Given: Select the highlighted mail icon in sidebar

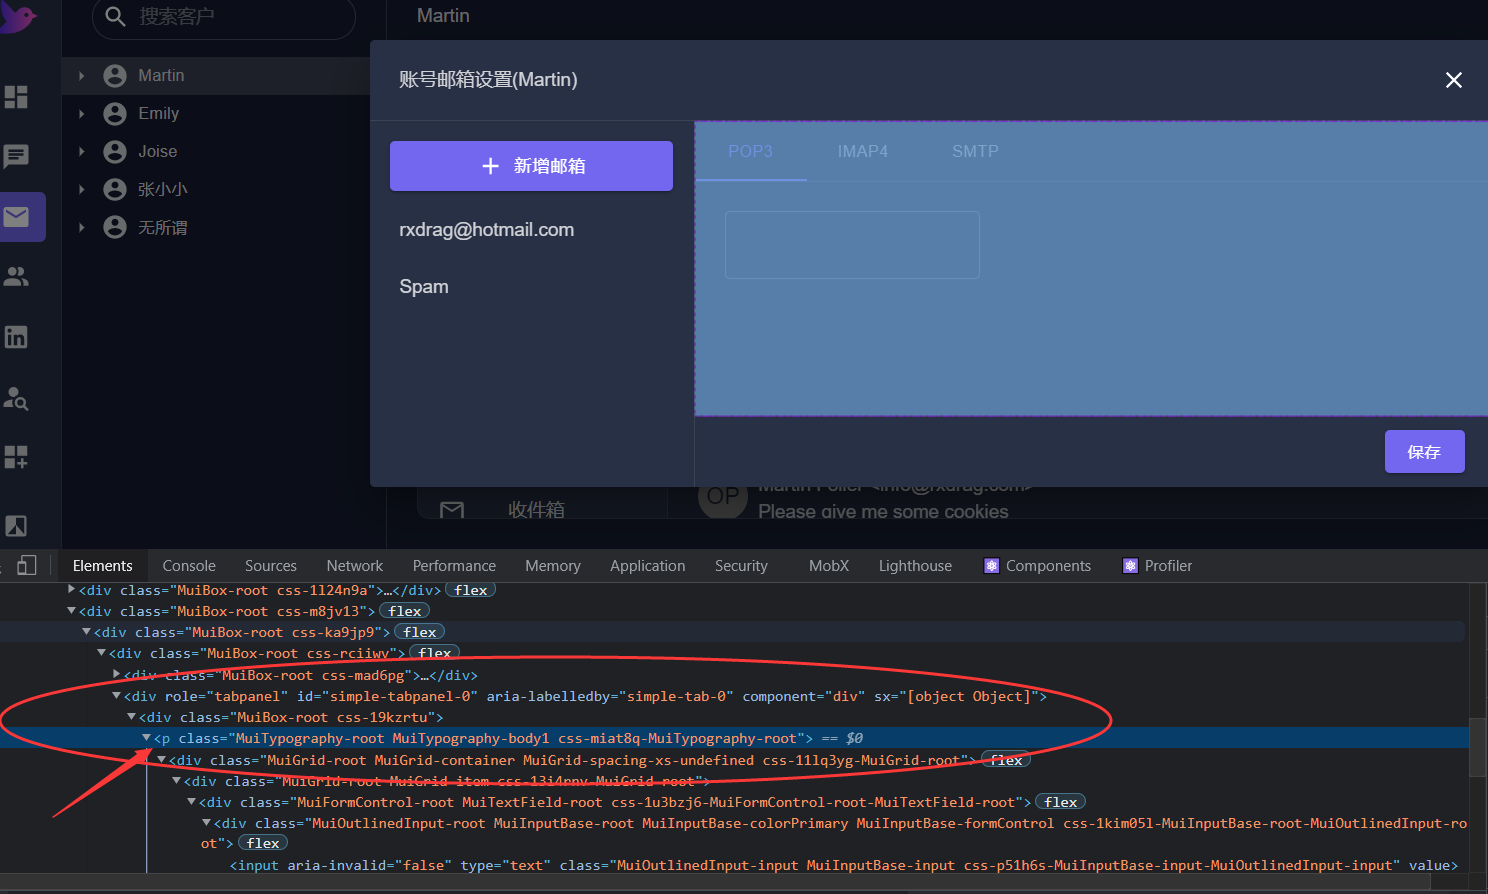Looking at the screenshot, I should tap(16, 216).
